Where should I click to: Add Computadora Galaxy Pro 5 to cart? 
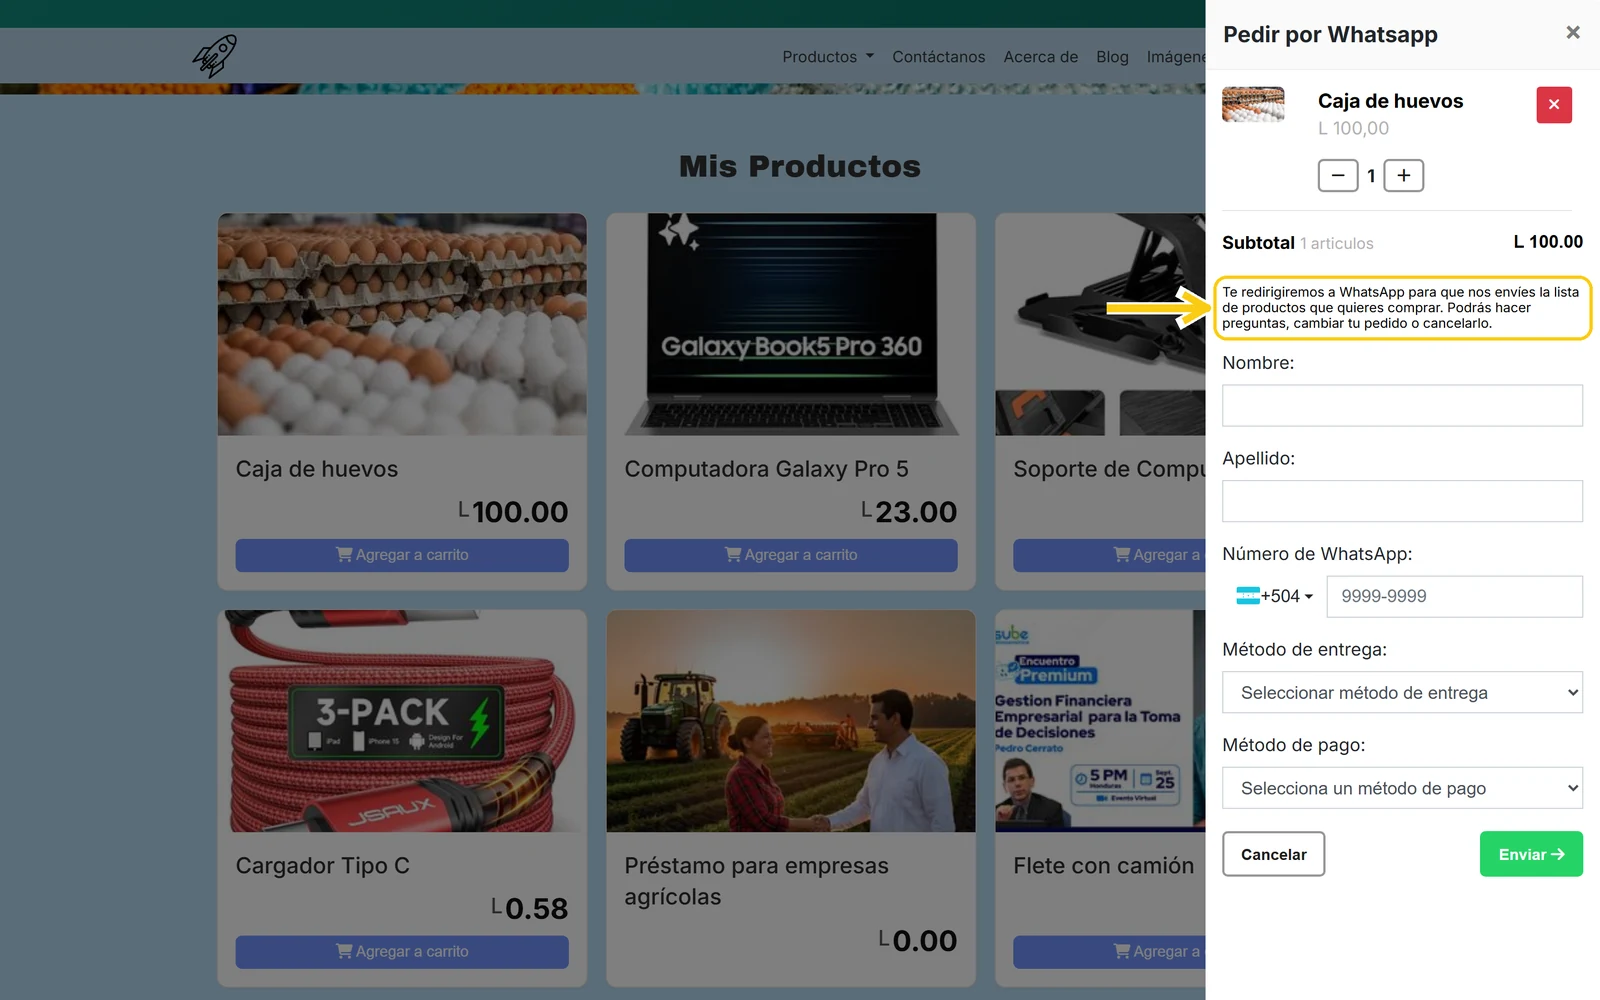(791, 555)
